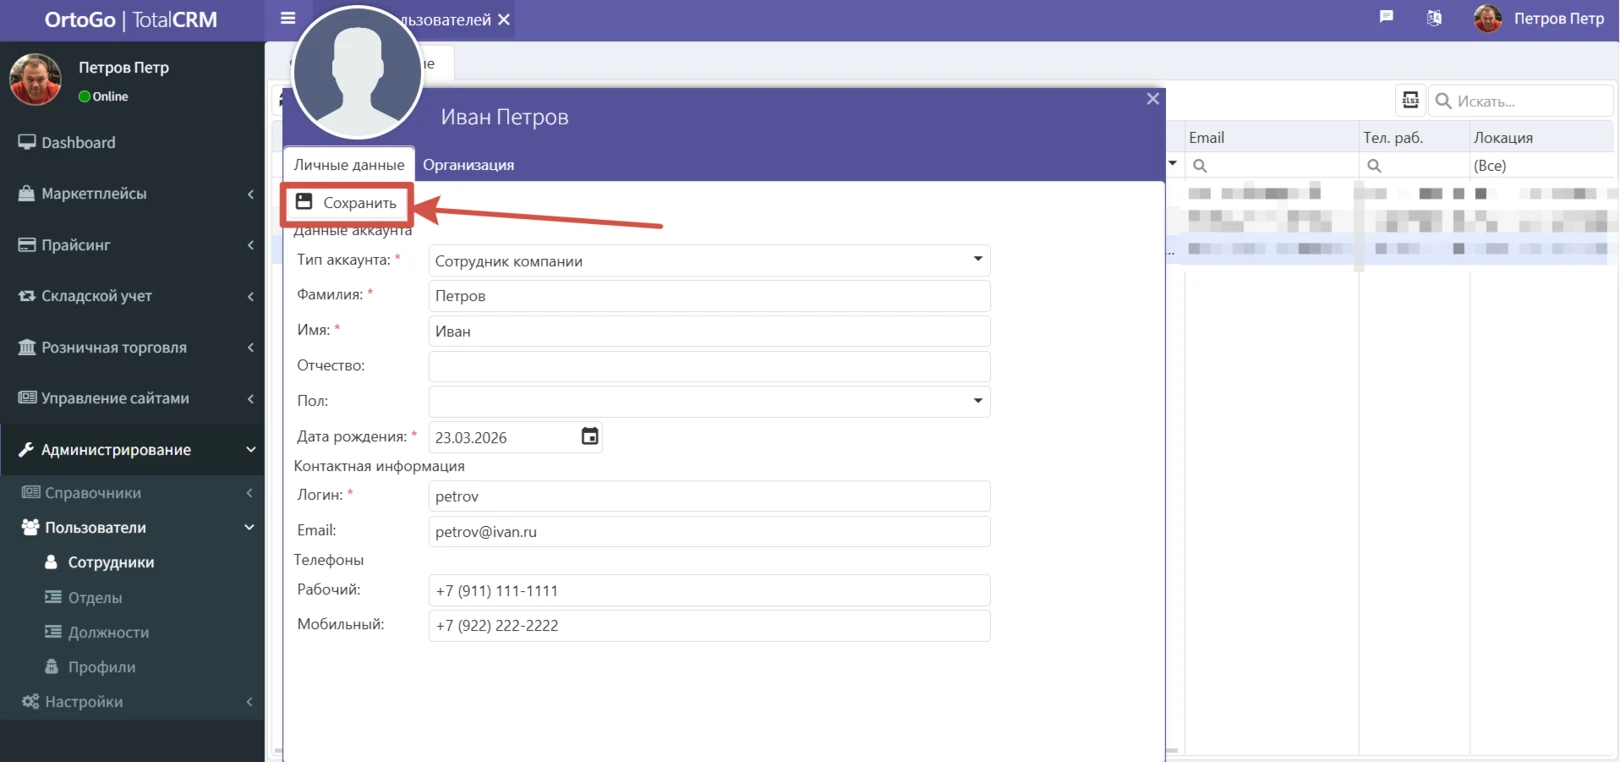
Task: Open the date of birth calendar picker
Action: click(590, 436)
